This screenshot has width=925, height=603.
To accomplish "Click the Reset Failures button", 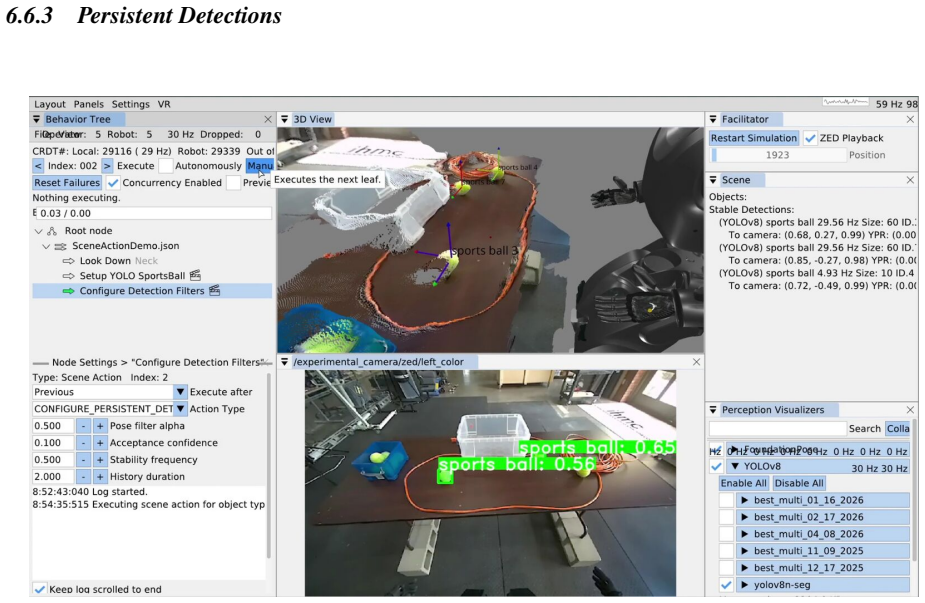I will 67,182.
